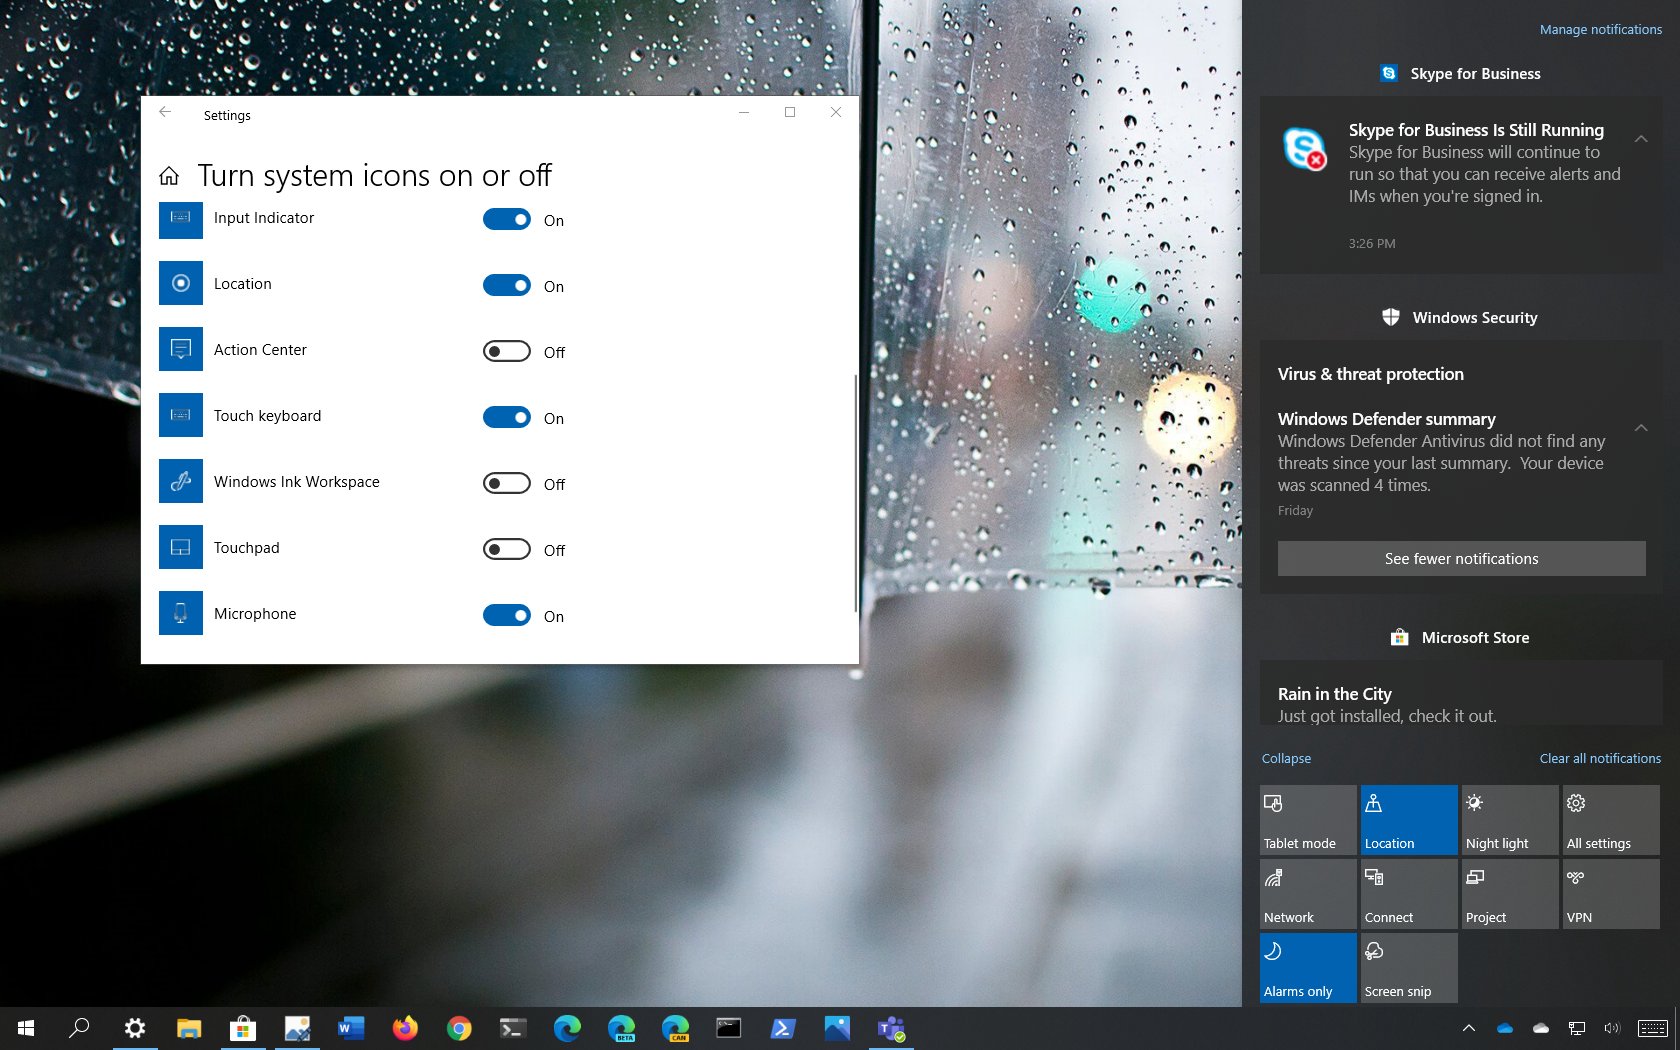This screenshot has width=1680, height=1050.
Task: Click See fewer notifications
Action: (x=1461, y=558)
